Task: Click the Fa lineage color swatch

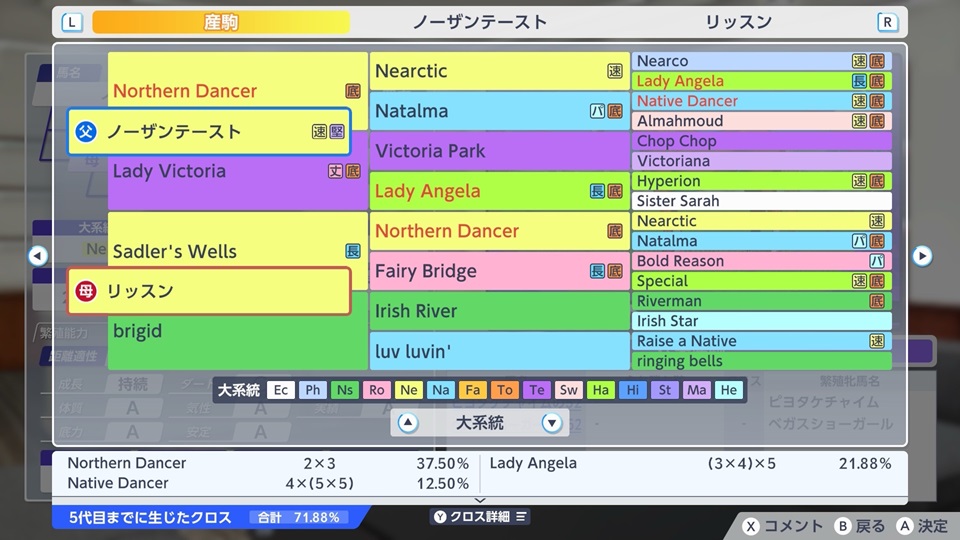Action: pos(473,390)
